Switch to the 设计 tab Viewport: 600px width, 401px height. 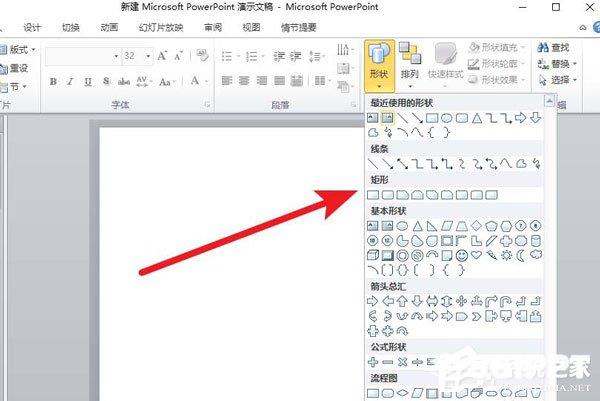(x=32, y=28)
